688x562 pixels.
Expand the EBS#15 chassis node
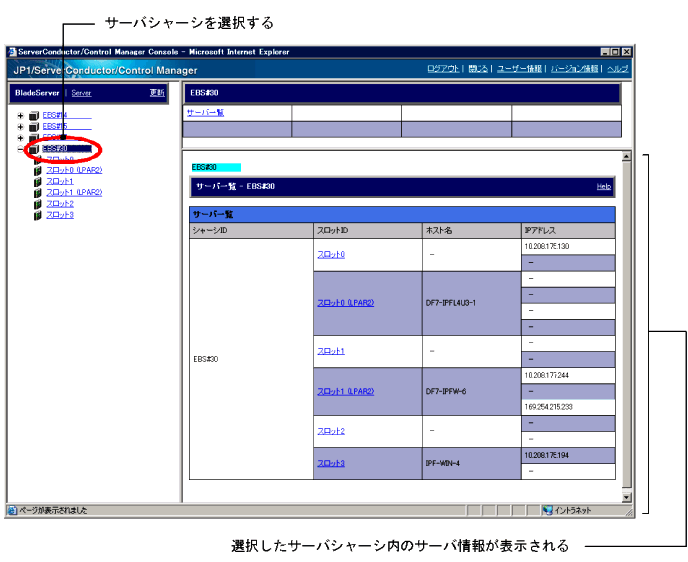(x=20, y=127)
